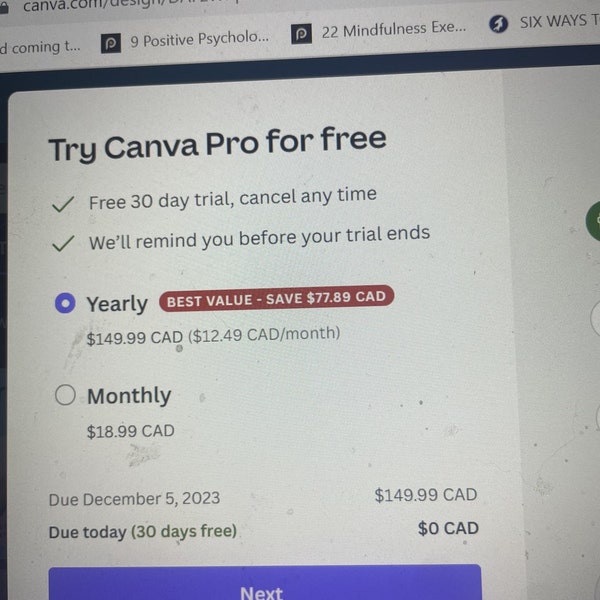Screen dimensions: 600x600
Task: Click the checkmark beside Free 30 day trial
Action: coord(63,204)
